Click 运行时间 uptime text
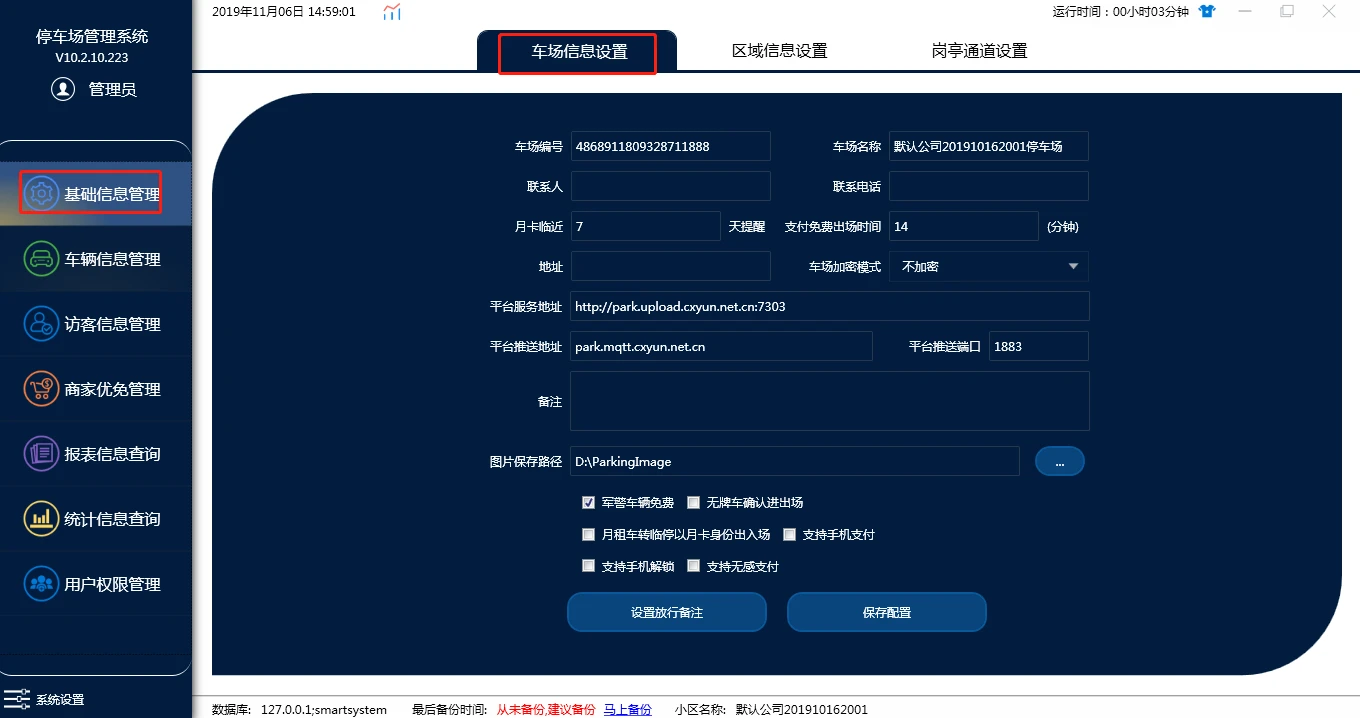1360x718 pixels. coord(1120,12)
